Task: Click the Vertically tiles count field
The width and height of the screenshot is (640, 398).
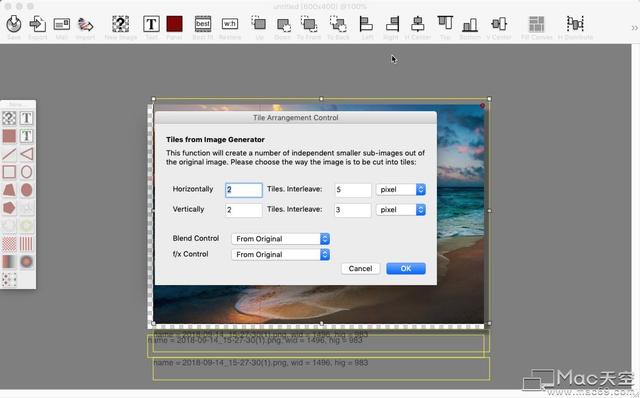Action: click(244, 210)
